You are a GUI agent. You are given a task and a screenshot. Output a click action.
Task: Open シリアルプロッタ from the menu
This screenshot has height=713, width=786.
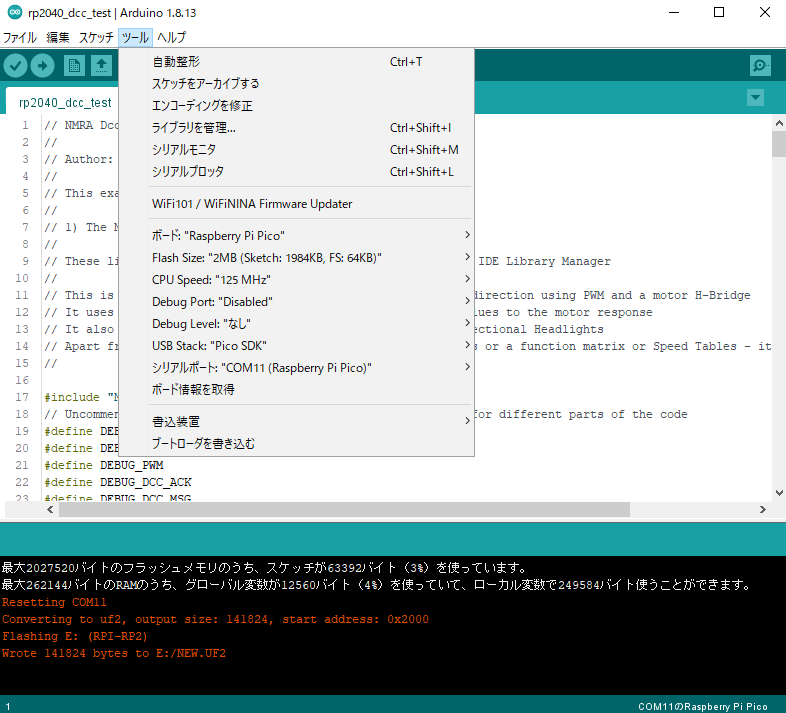188,172
